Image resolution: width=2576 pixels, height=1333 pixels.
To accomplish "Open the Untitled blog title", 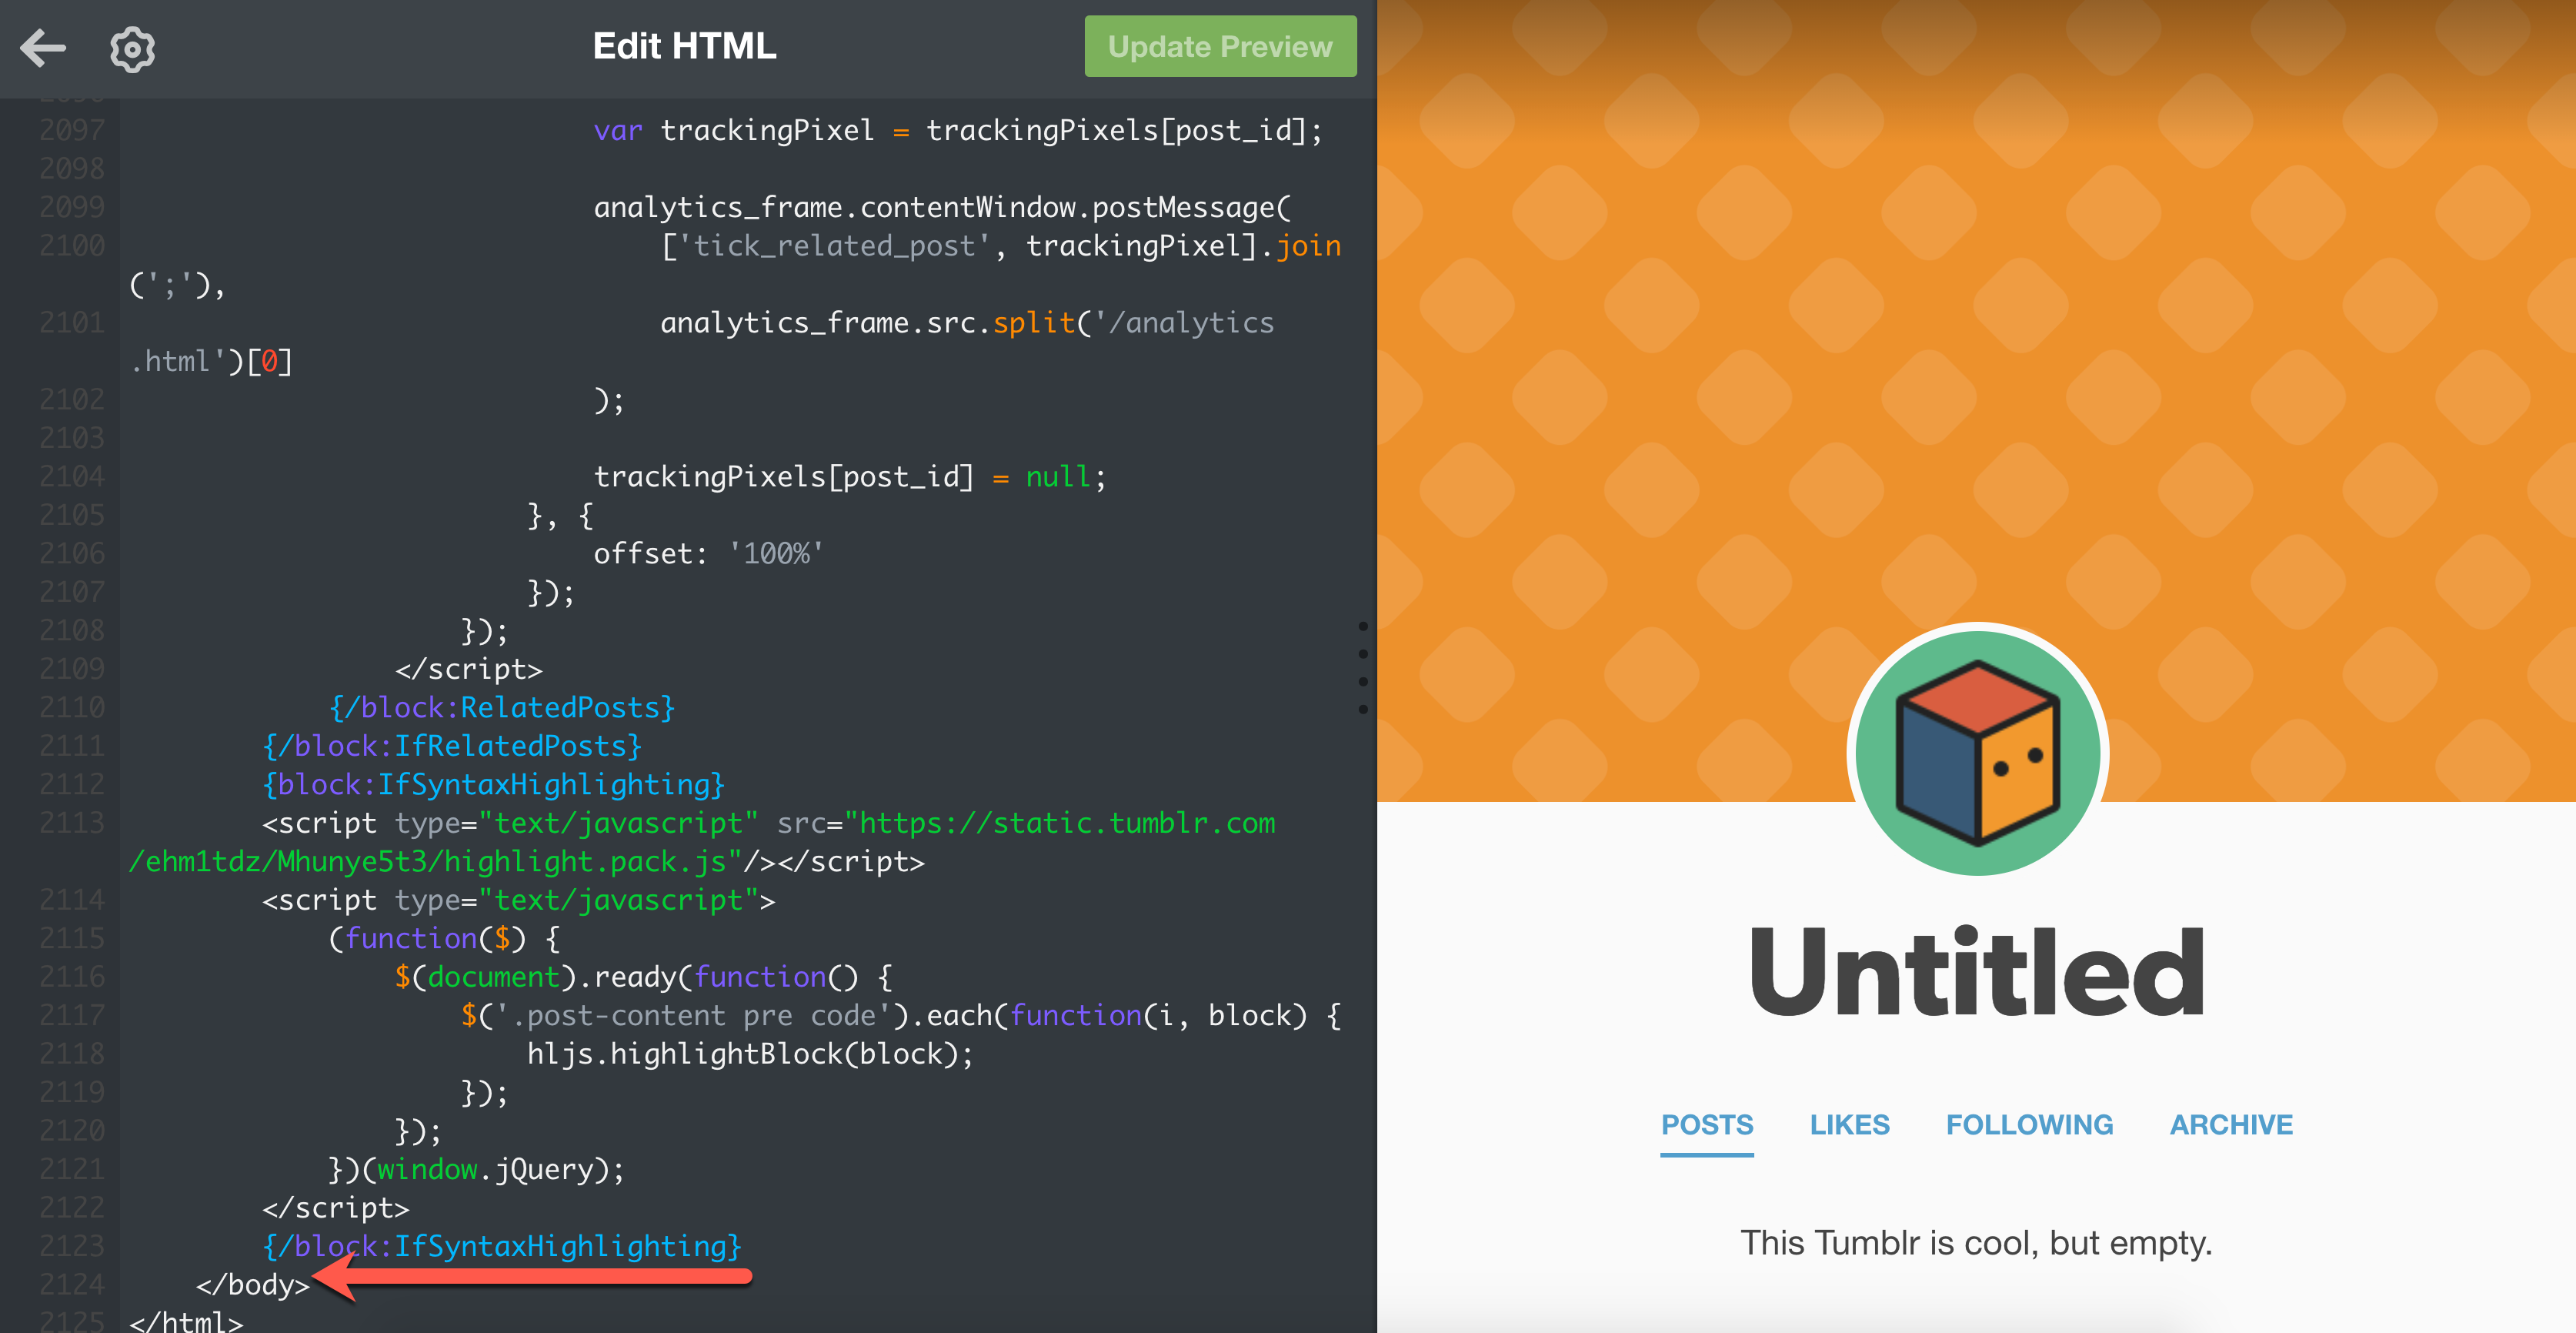I will pos(1977,971).
